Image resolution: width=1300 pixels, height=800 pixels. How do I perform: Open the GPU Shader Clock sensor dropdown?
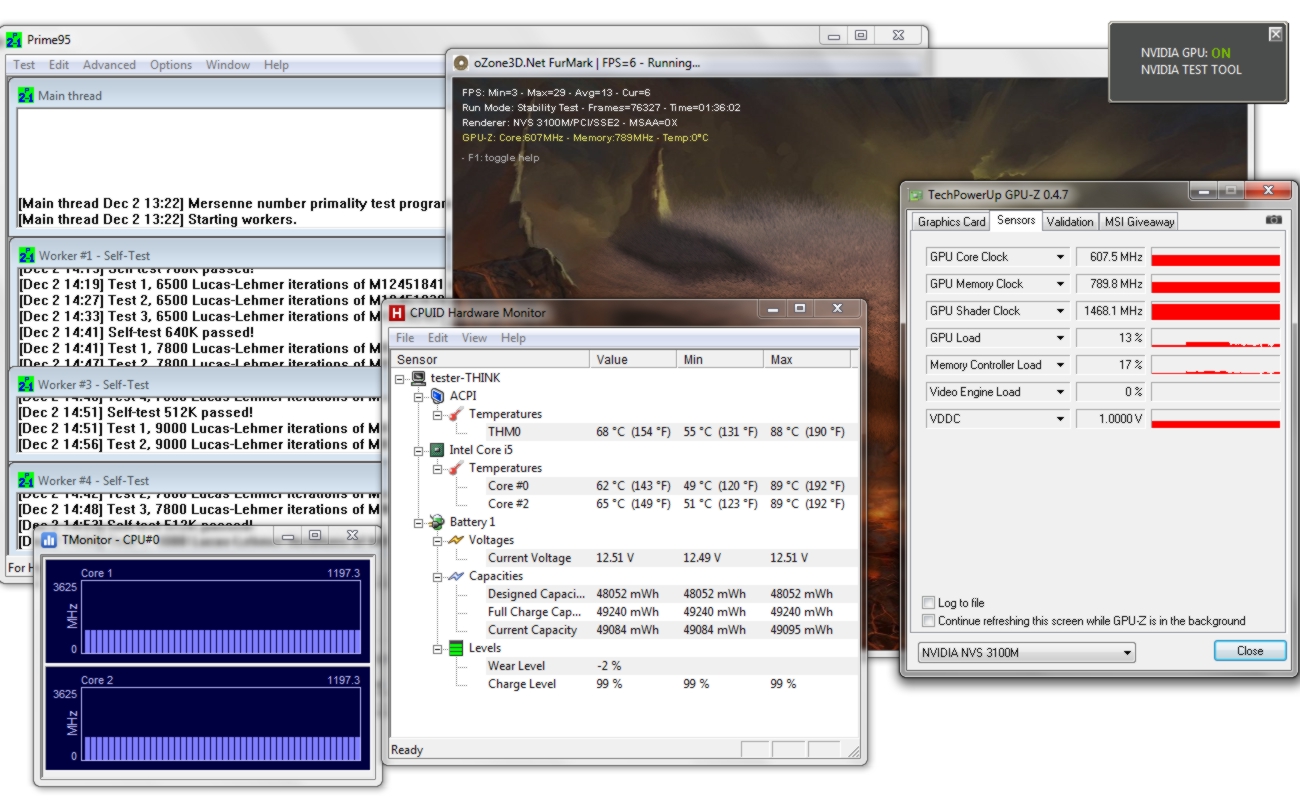click(1060, 311)
